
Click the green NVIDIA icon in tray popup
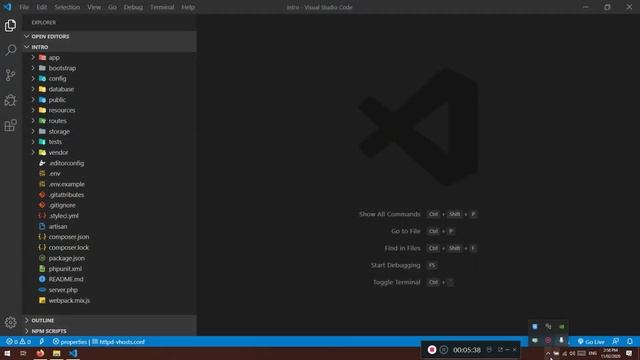pos(562,327)
